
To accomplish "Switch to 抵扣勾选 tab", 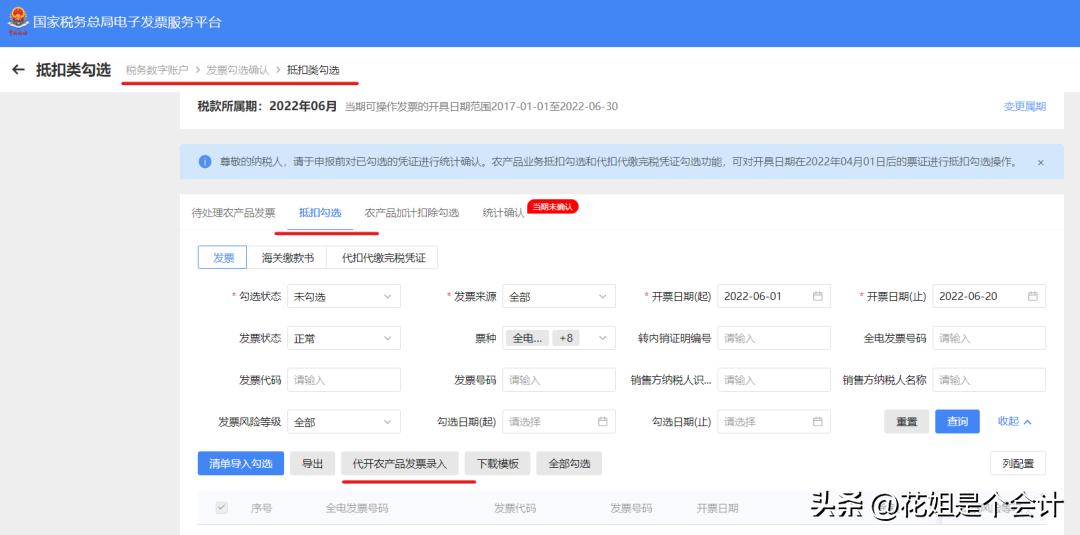I will [x=320, y=213].
